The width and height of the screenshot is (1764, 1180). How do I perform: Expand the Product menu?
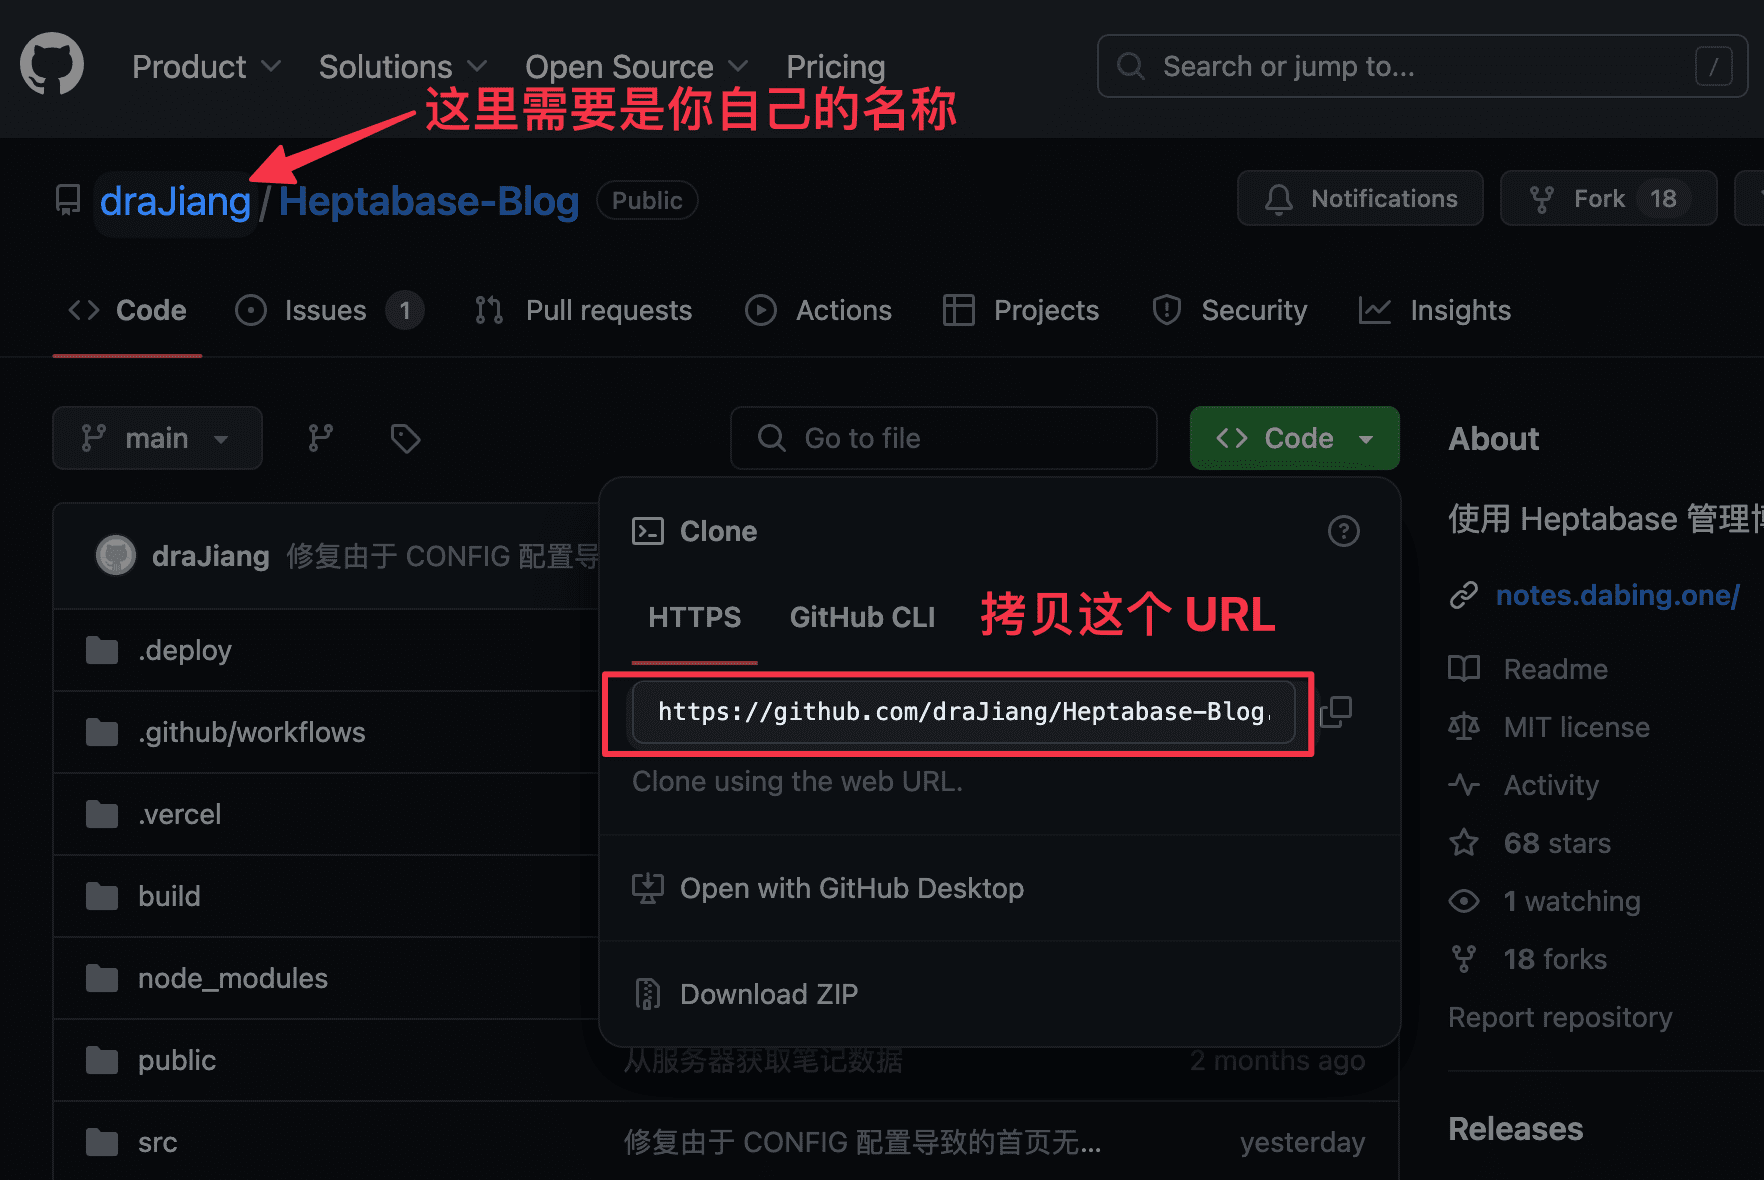tap(206, 67)
